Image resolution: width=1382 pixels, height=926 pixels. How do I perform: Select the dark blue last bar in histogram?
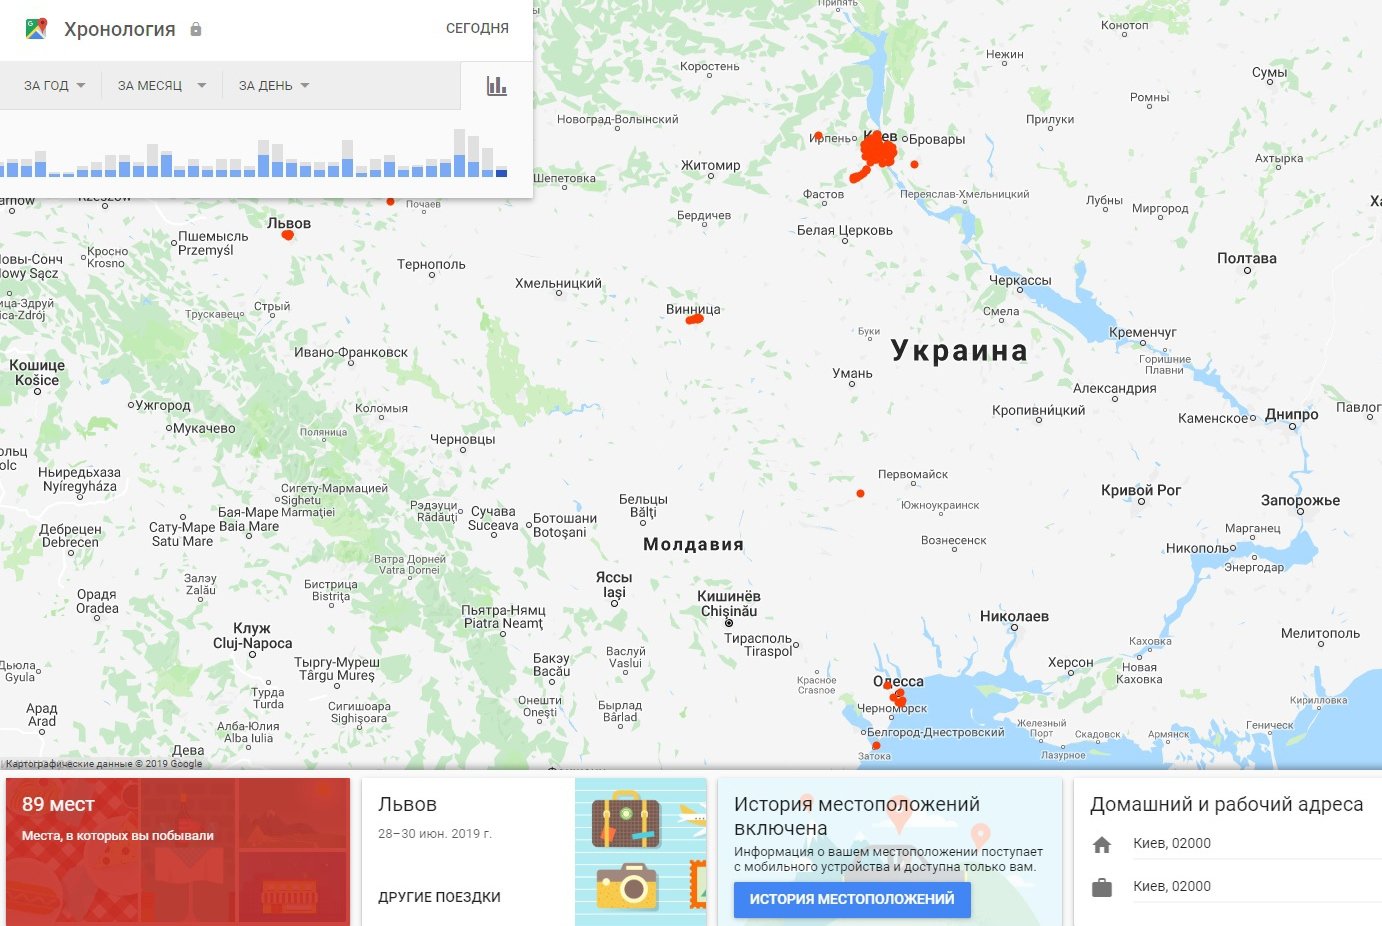click(501, 173)
